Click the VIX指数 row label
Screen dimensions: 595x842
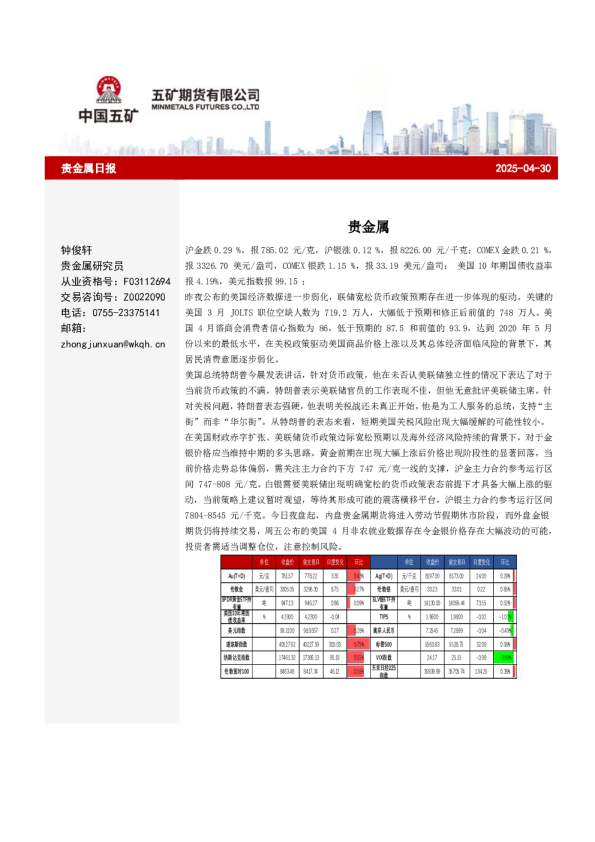384,657
